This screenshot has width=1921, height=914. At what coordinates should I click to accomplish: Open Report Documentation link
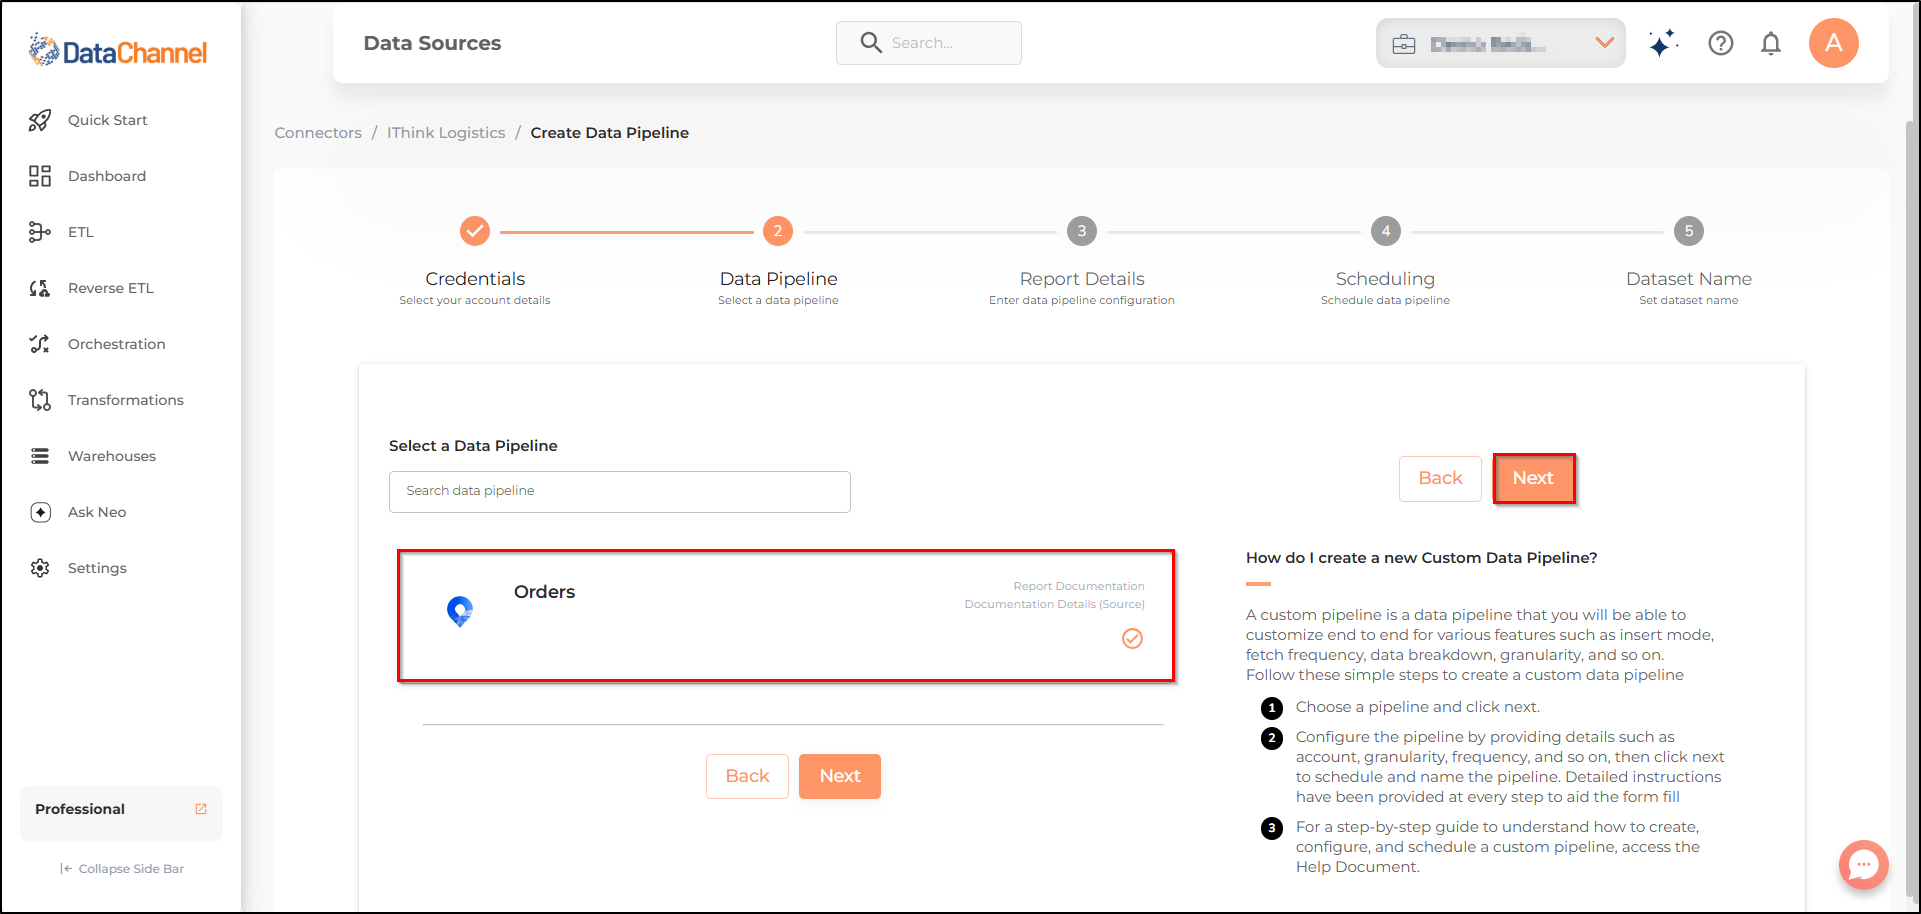click(x=1079, y=586)
